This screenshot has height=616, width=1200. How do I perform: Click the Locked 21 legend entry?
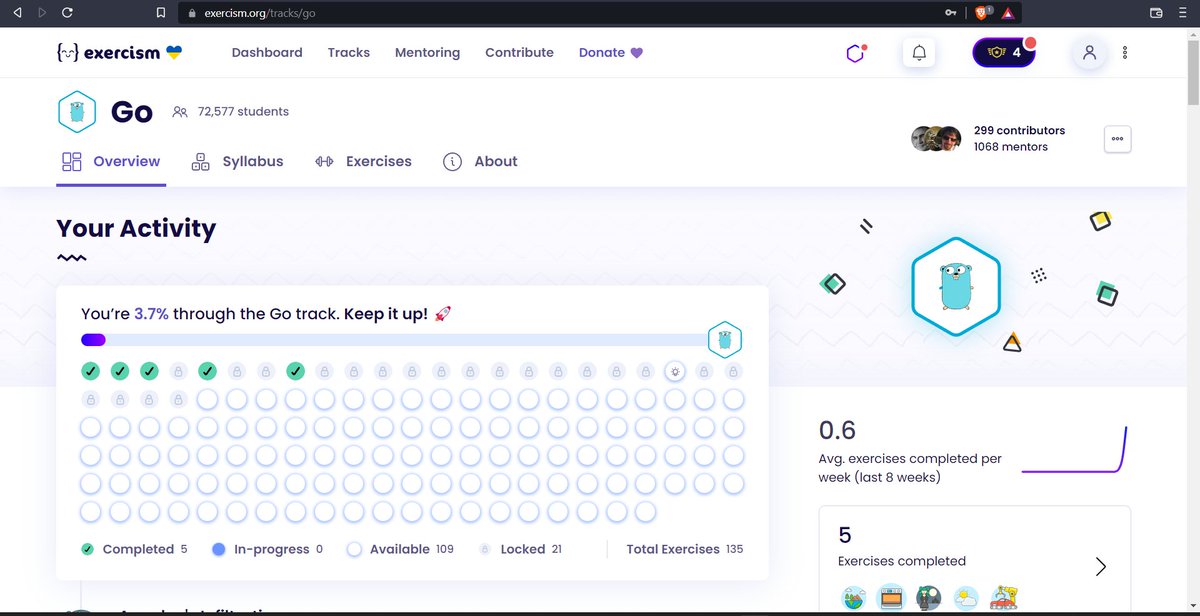click(x=521, y=549)
